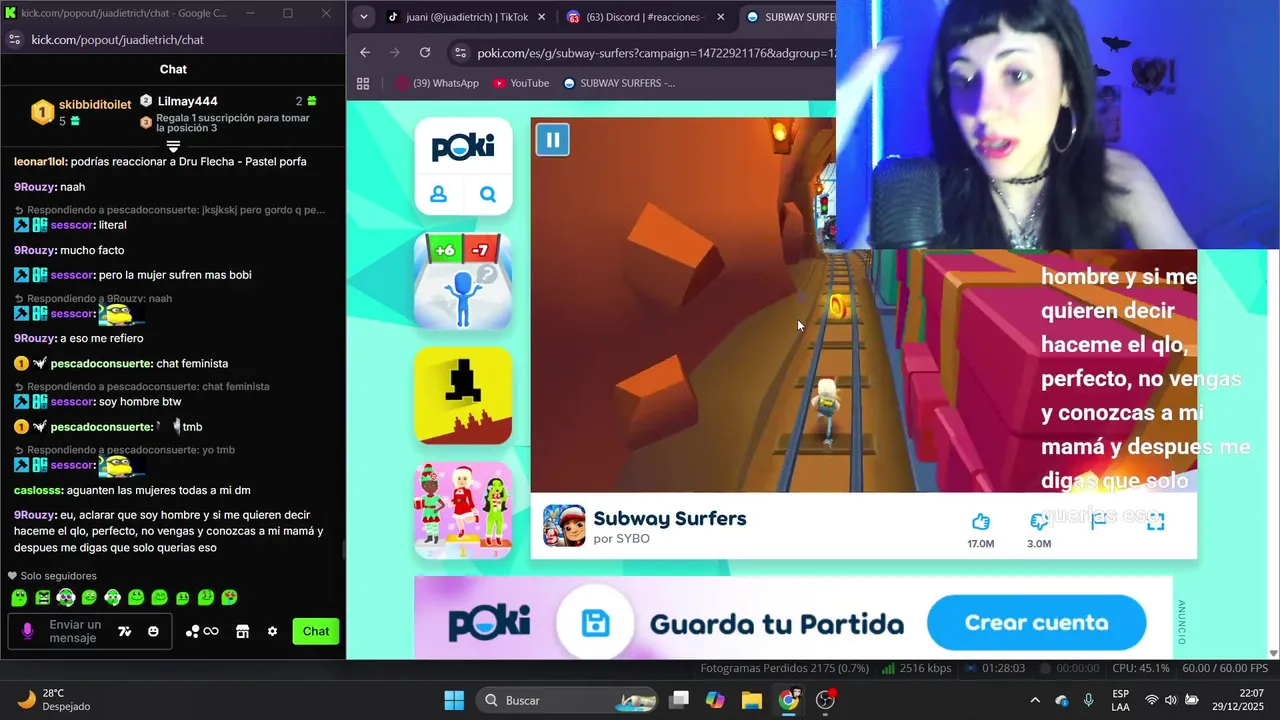Open the channel points infinity icon
Image resolution: width=1280 pixels, height=720 pixels.
click(x=202, y=631)
